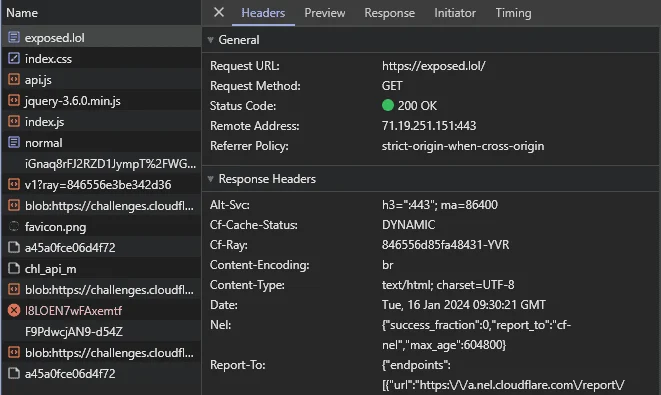661x395 pixels.
Task: Select the iGnaq8rFJ2RZD1JympT%2FWG... request
Action: [101, 164]
